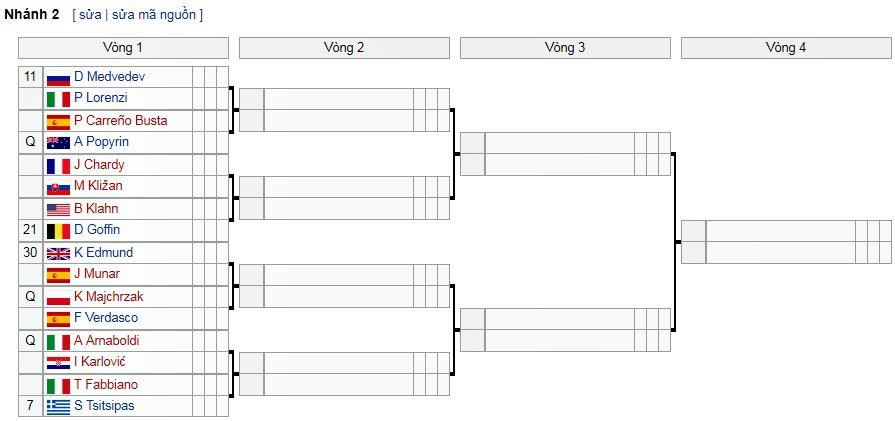The image size is (895, 421).
Task: Go to the F Verdasco player page
Action: coord(106,318)
